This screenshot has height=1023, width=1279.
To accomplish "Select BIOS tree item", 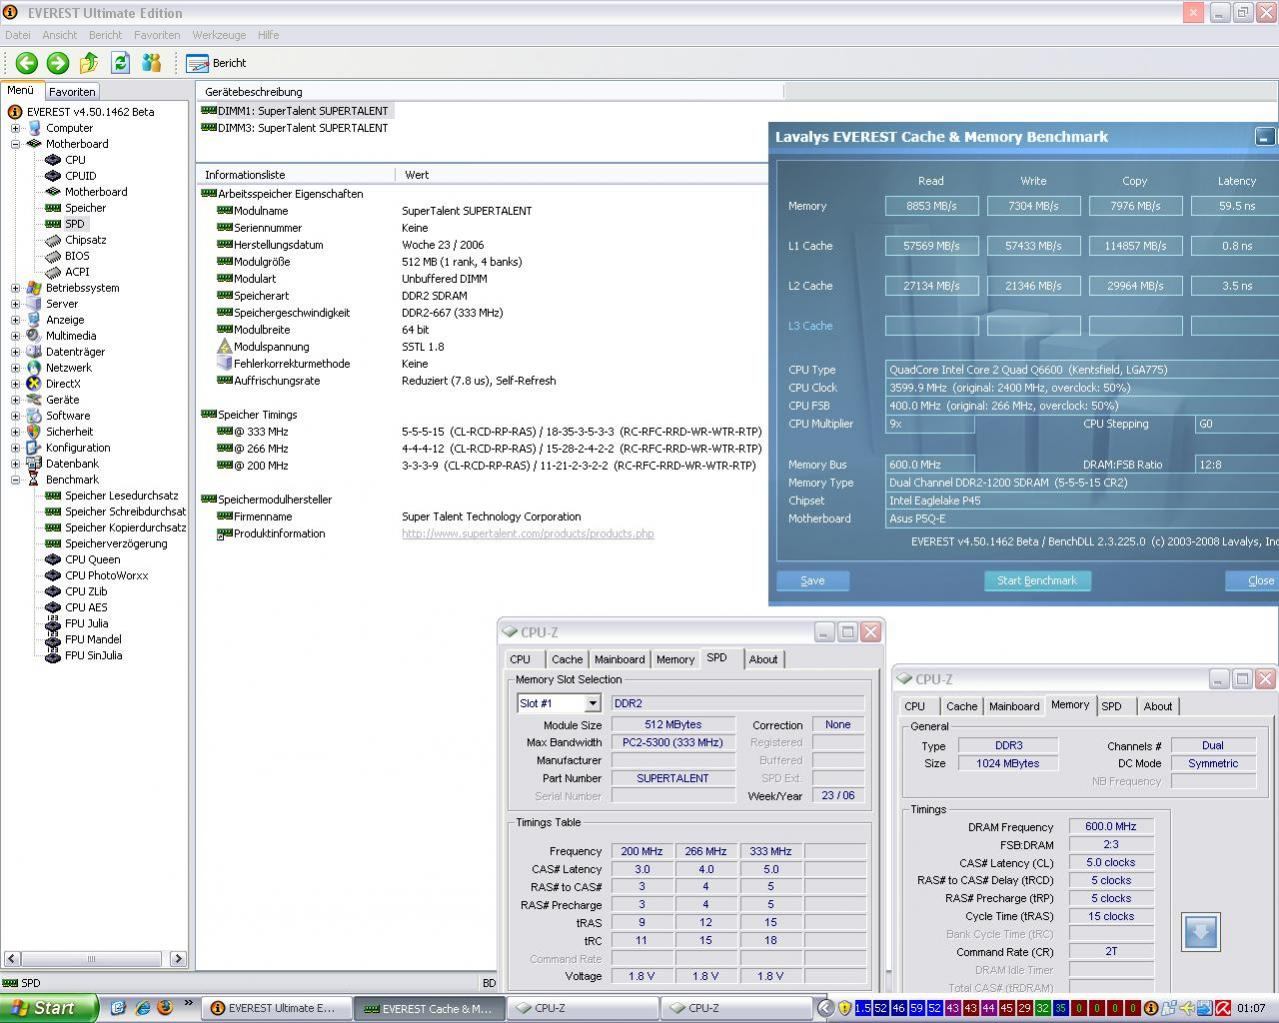I will 77,256.
